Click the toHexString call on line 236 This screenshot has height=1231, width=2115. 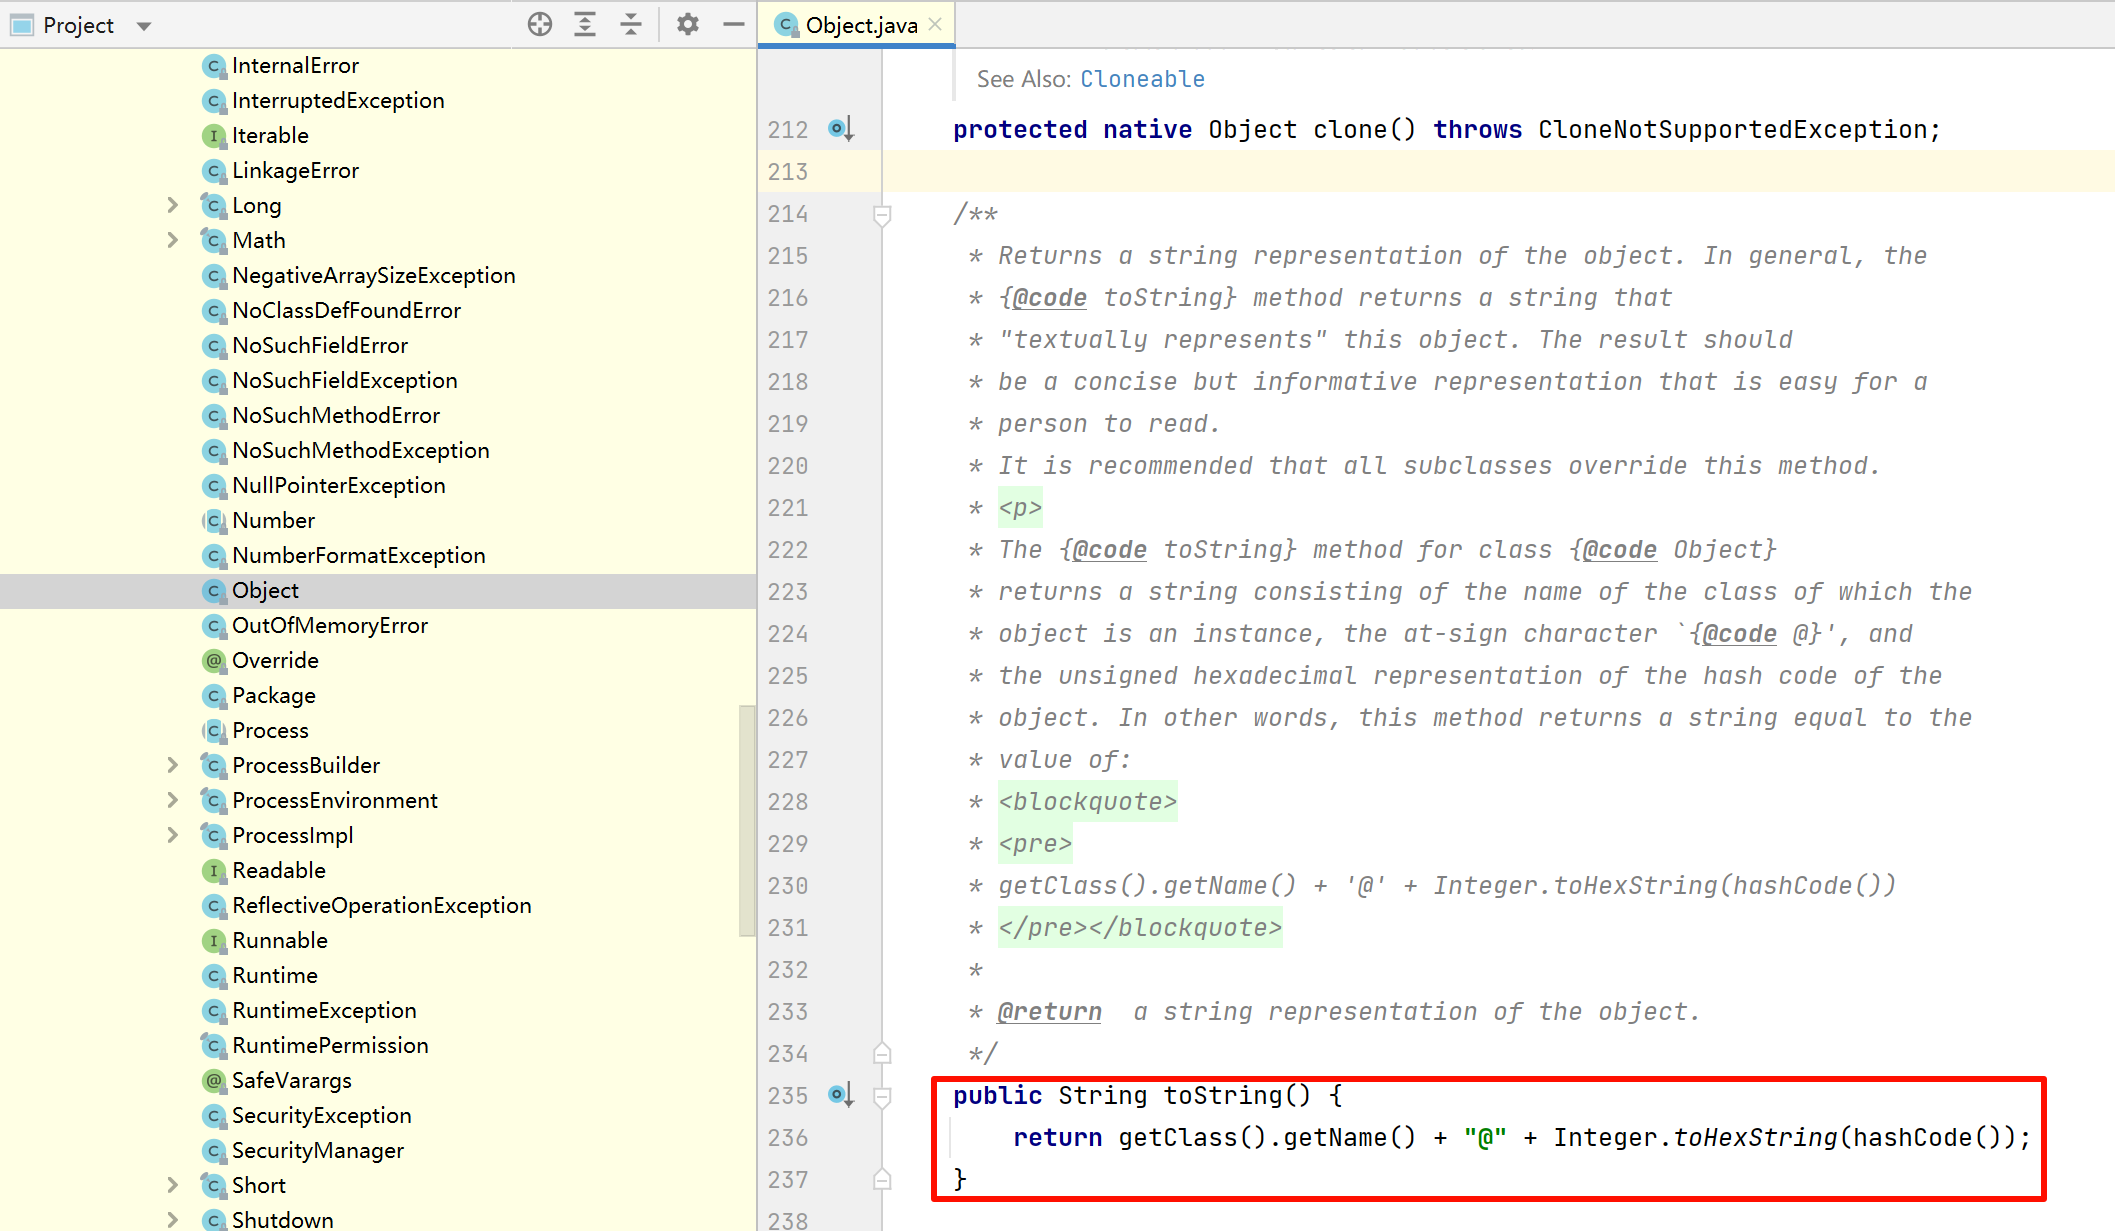click(1755, 1138)
